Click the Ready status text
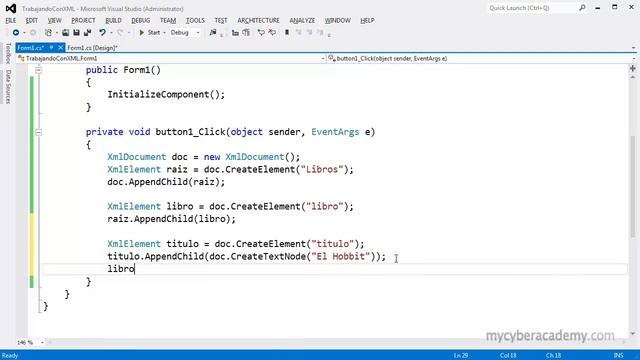 [10, 356]
